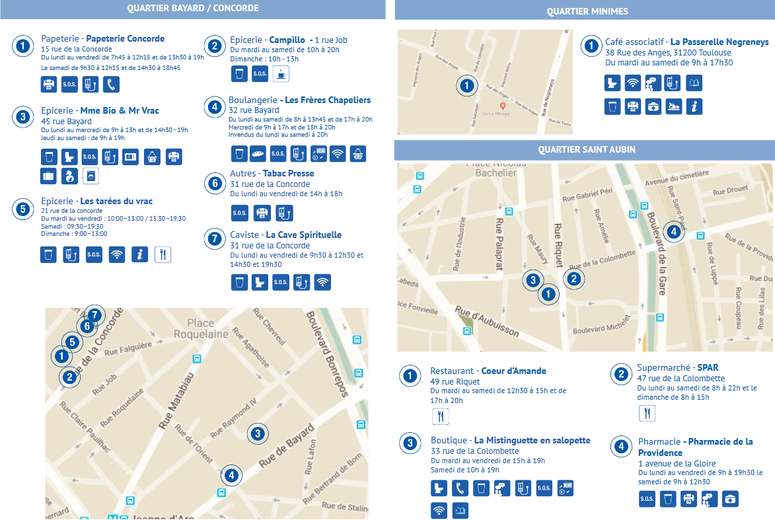The height and width of the screenshot is (520, 775).
Task: Click the restaurant icon under SPAR
Action: click(647, 413)
